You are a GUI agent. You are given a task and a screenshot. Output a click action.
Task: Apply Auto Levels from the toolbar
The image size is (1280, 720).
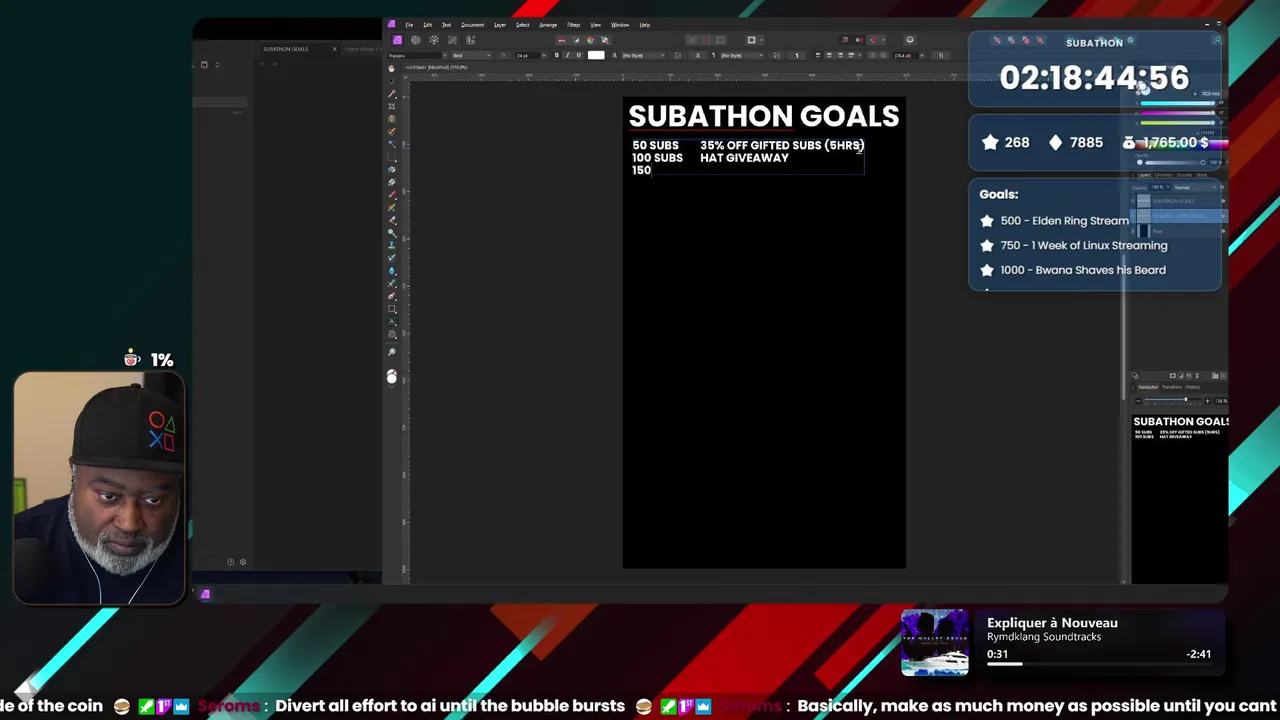click(x=562, y=40)
